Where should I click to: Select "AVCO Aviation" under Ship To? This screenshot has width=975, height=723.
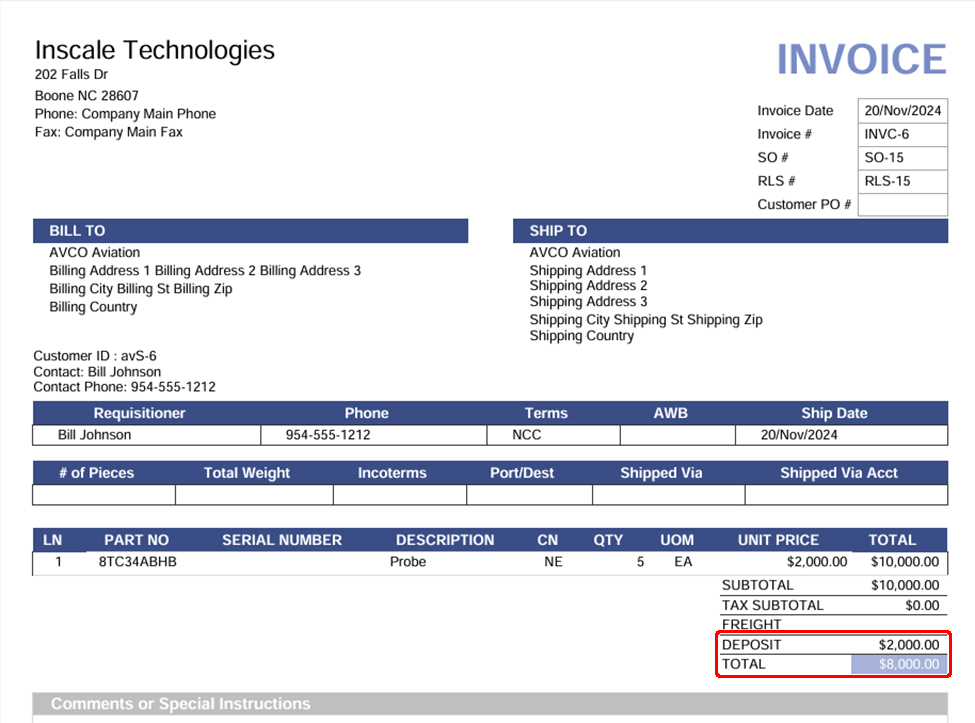[575, 252]
